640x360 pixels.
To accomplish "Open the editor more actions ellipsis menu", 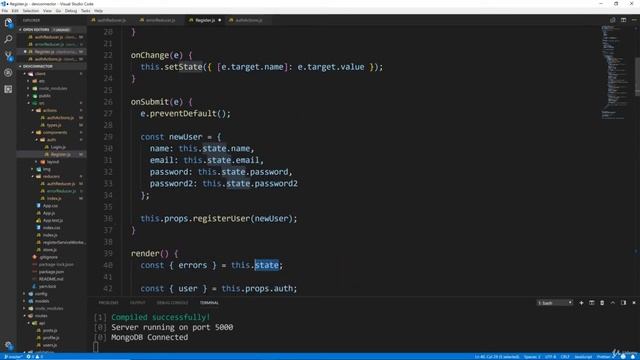I will click(634, 20).
